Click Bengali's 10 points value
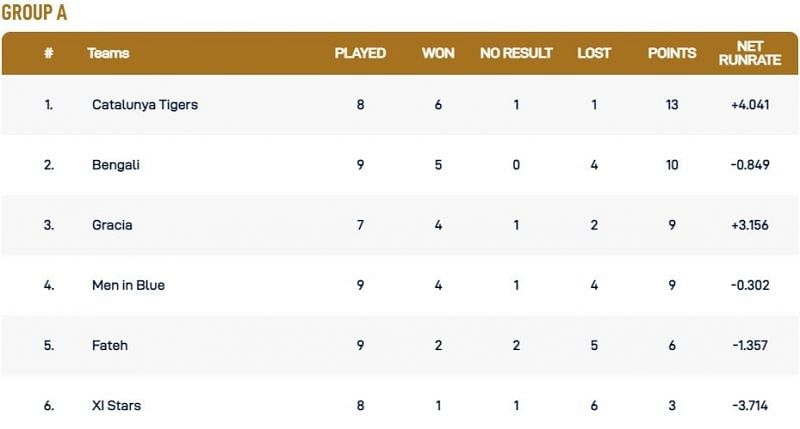Image resolution: width=800 pixels, height=429 pixels. 672,165
